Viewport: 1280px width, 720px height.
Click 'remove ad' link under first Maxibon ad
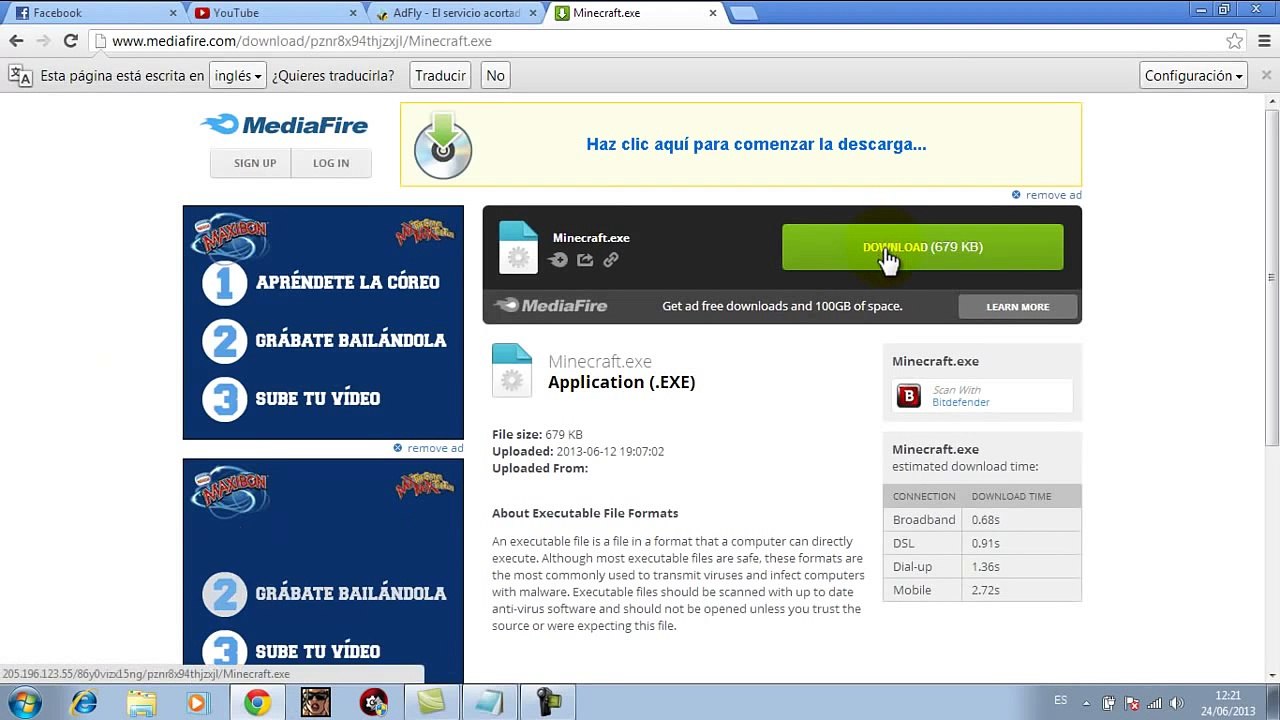pos(435,448)
